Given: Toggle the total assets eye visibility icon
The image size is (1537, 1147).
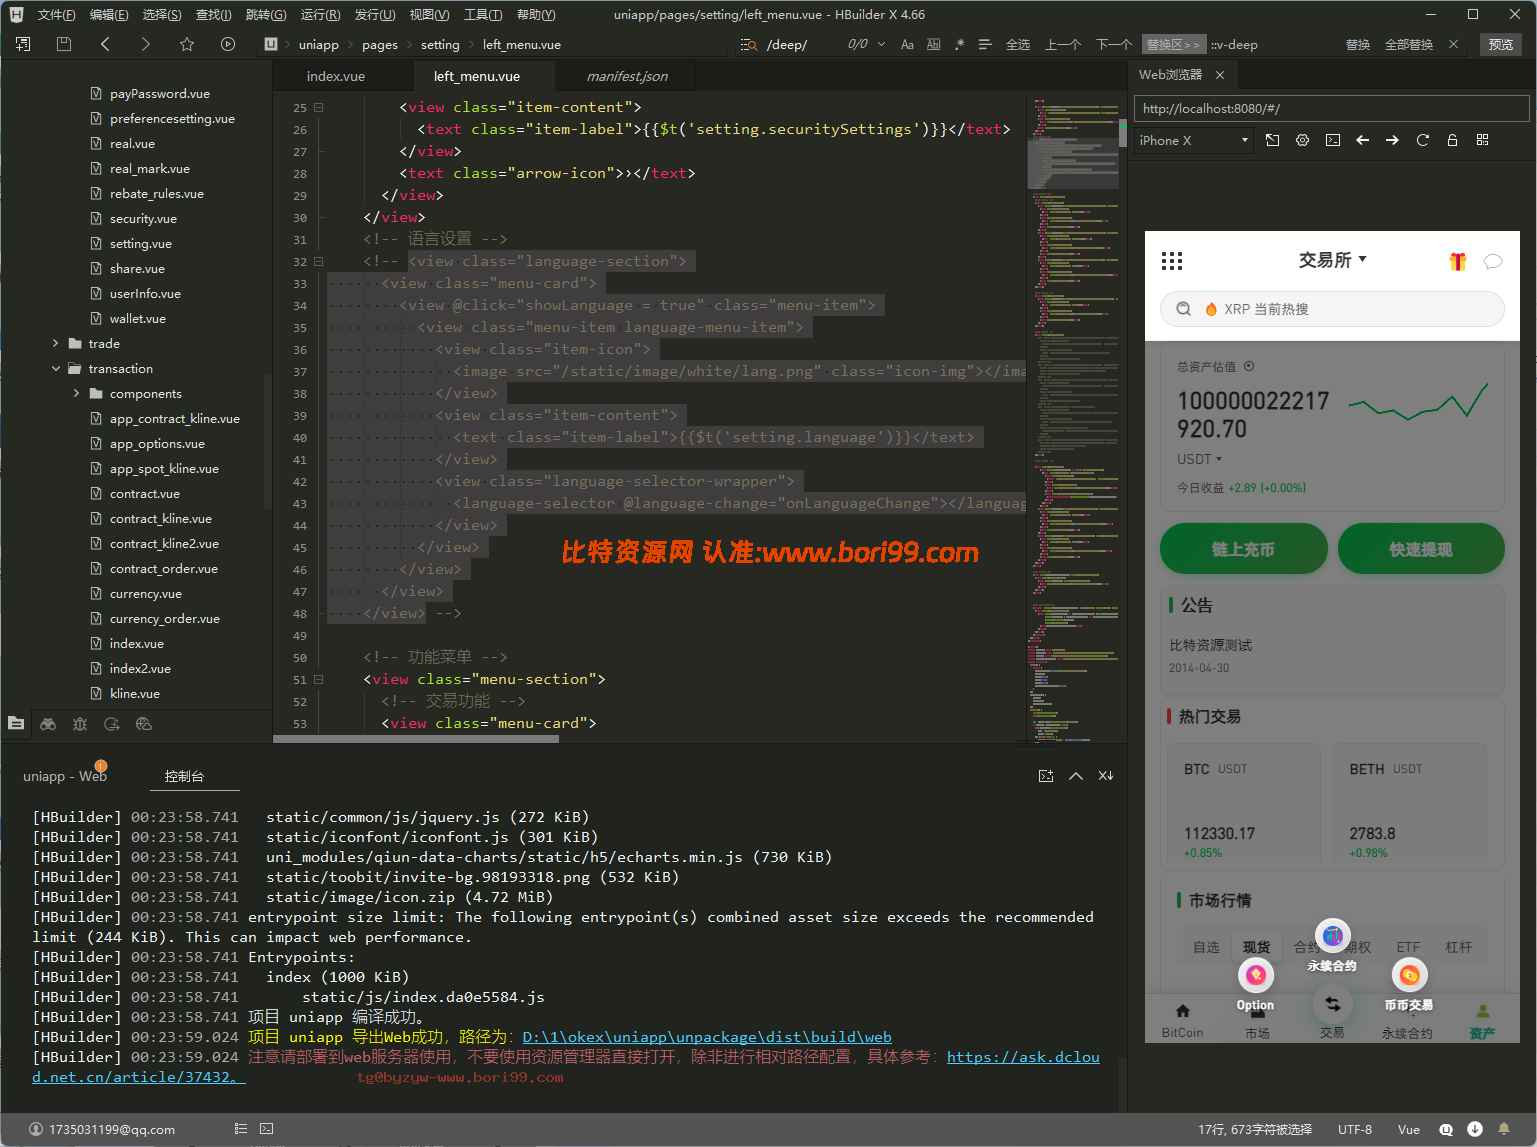Looking at the screenshot, I should click(x=1249, y=367).
